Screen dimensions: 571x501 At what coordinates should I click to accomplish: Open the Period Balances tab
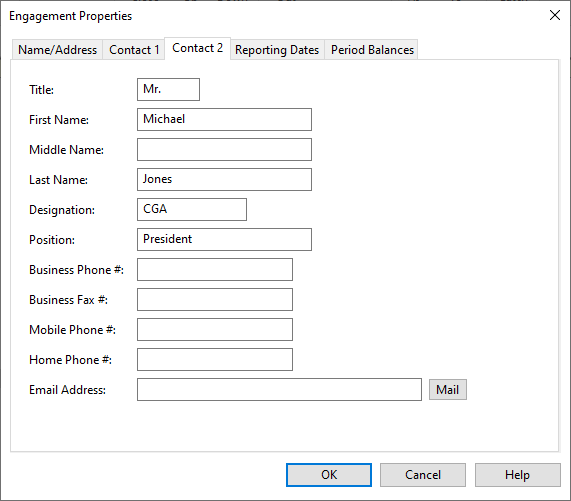[x=372, y=50]
